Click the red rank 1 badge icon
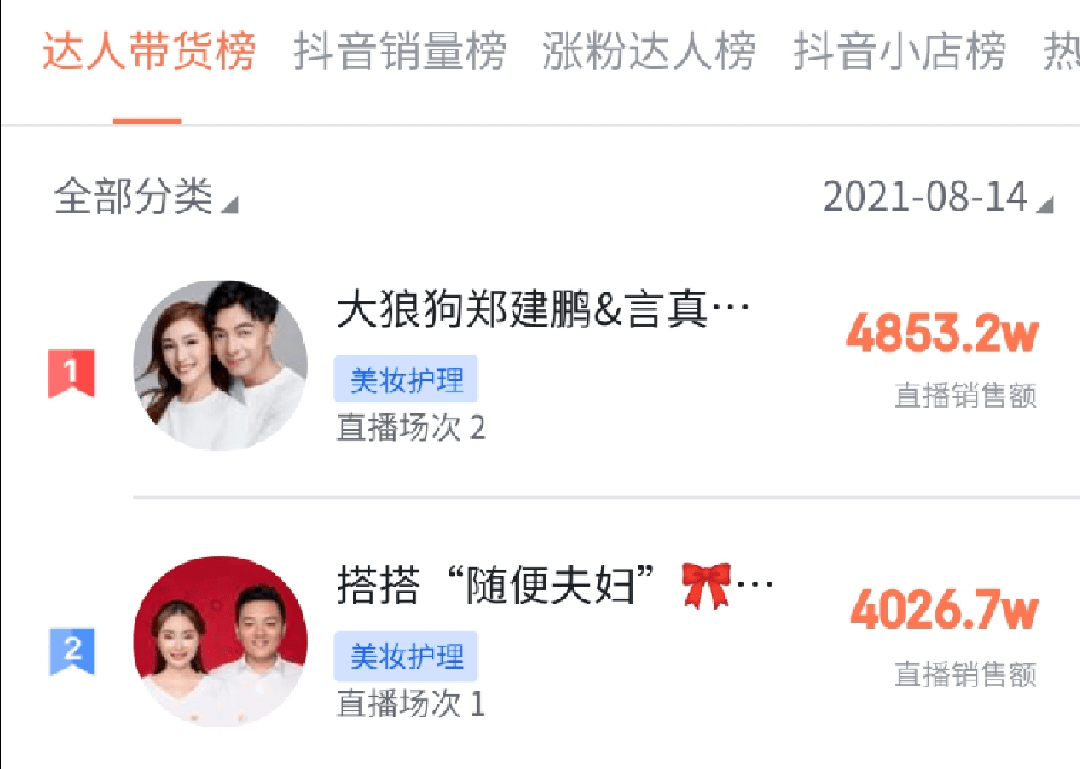1080x769 pixels. [71, 373]
